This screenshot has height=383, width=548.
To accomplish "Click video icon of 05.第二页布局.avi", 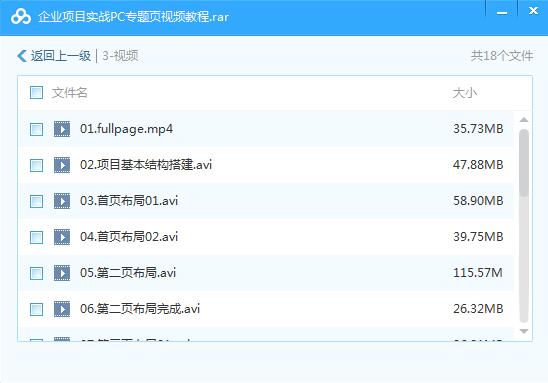I will (x=62, y=273).
